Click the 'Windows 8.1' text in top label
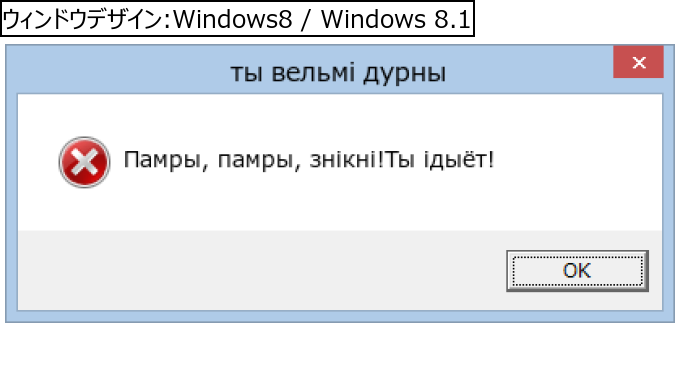The height and width of the screenshot is (368, 680). coord(395,20)
